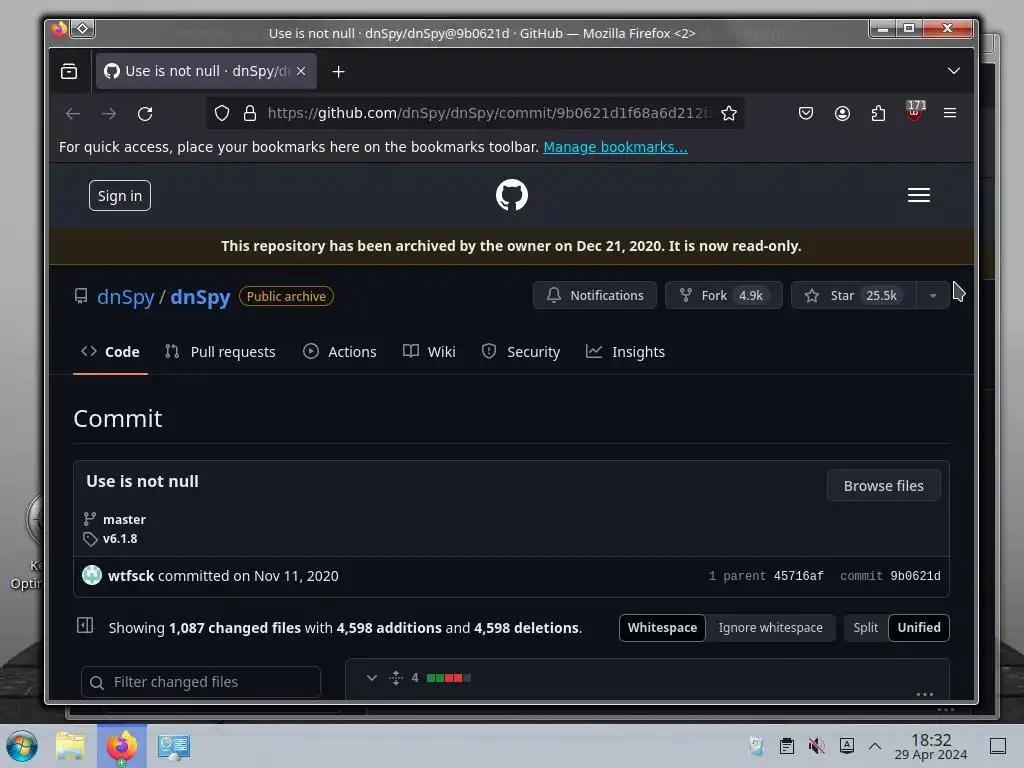Open the dnSpy repository name link
The height and width of the screenshot is (768, 1024).
200,297
